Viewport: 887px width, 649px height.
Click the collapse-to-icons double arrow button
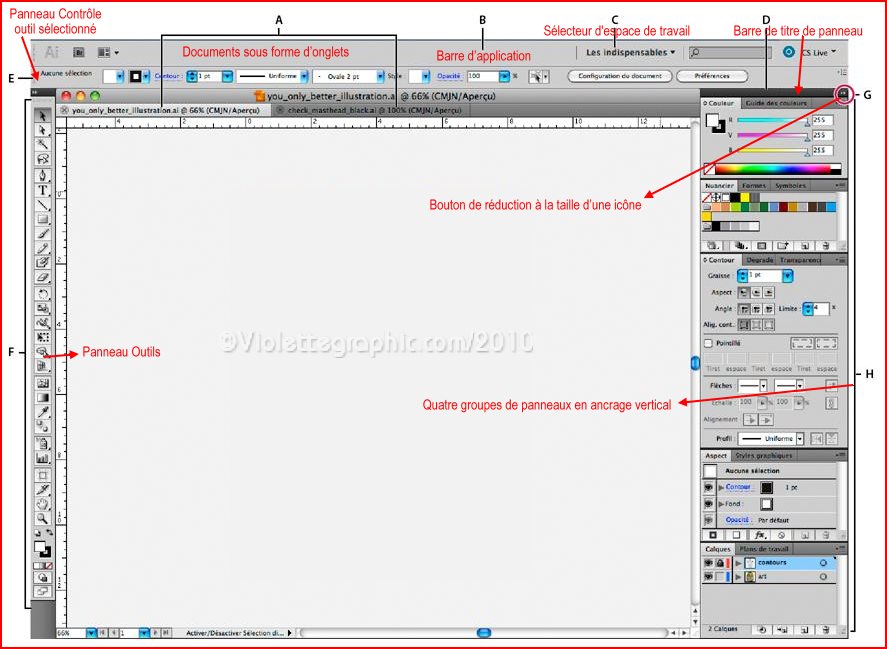pos(843,93)
